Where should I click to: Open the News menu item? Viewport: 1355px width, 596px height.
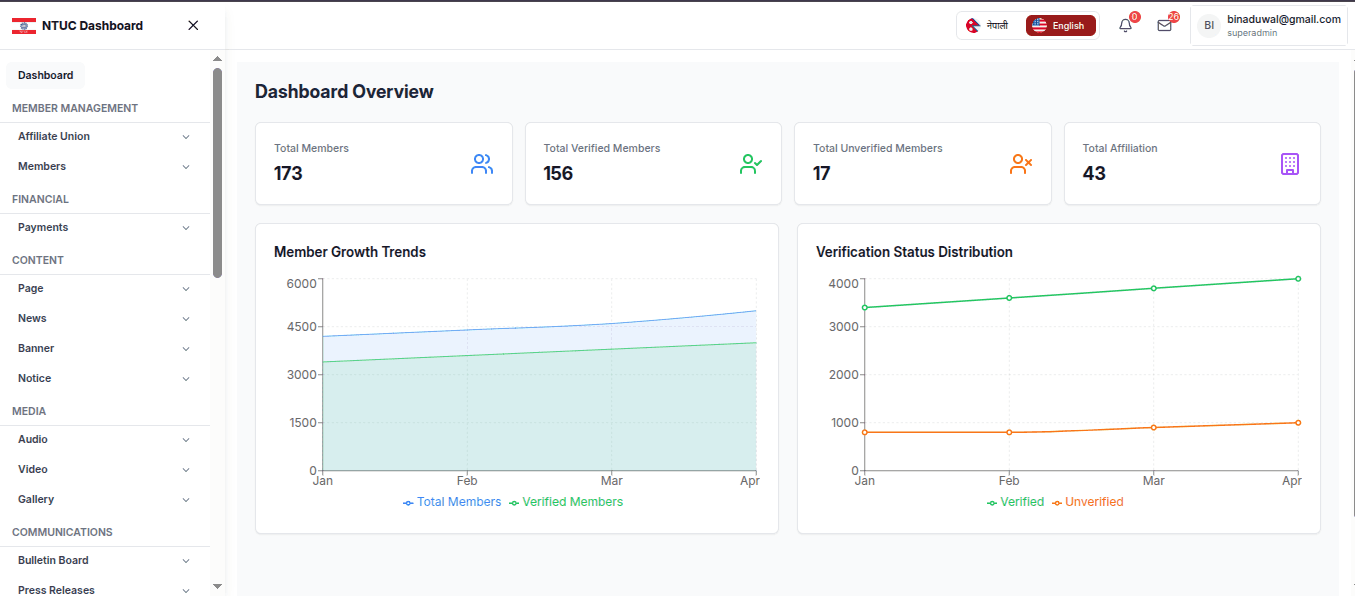coord(105,319)
